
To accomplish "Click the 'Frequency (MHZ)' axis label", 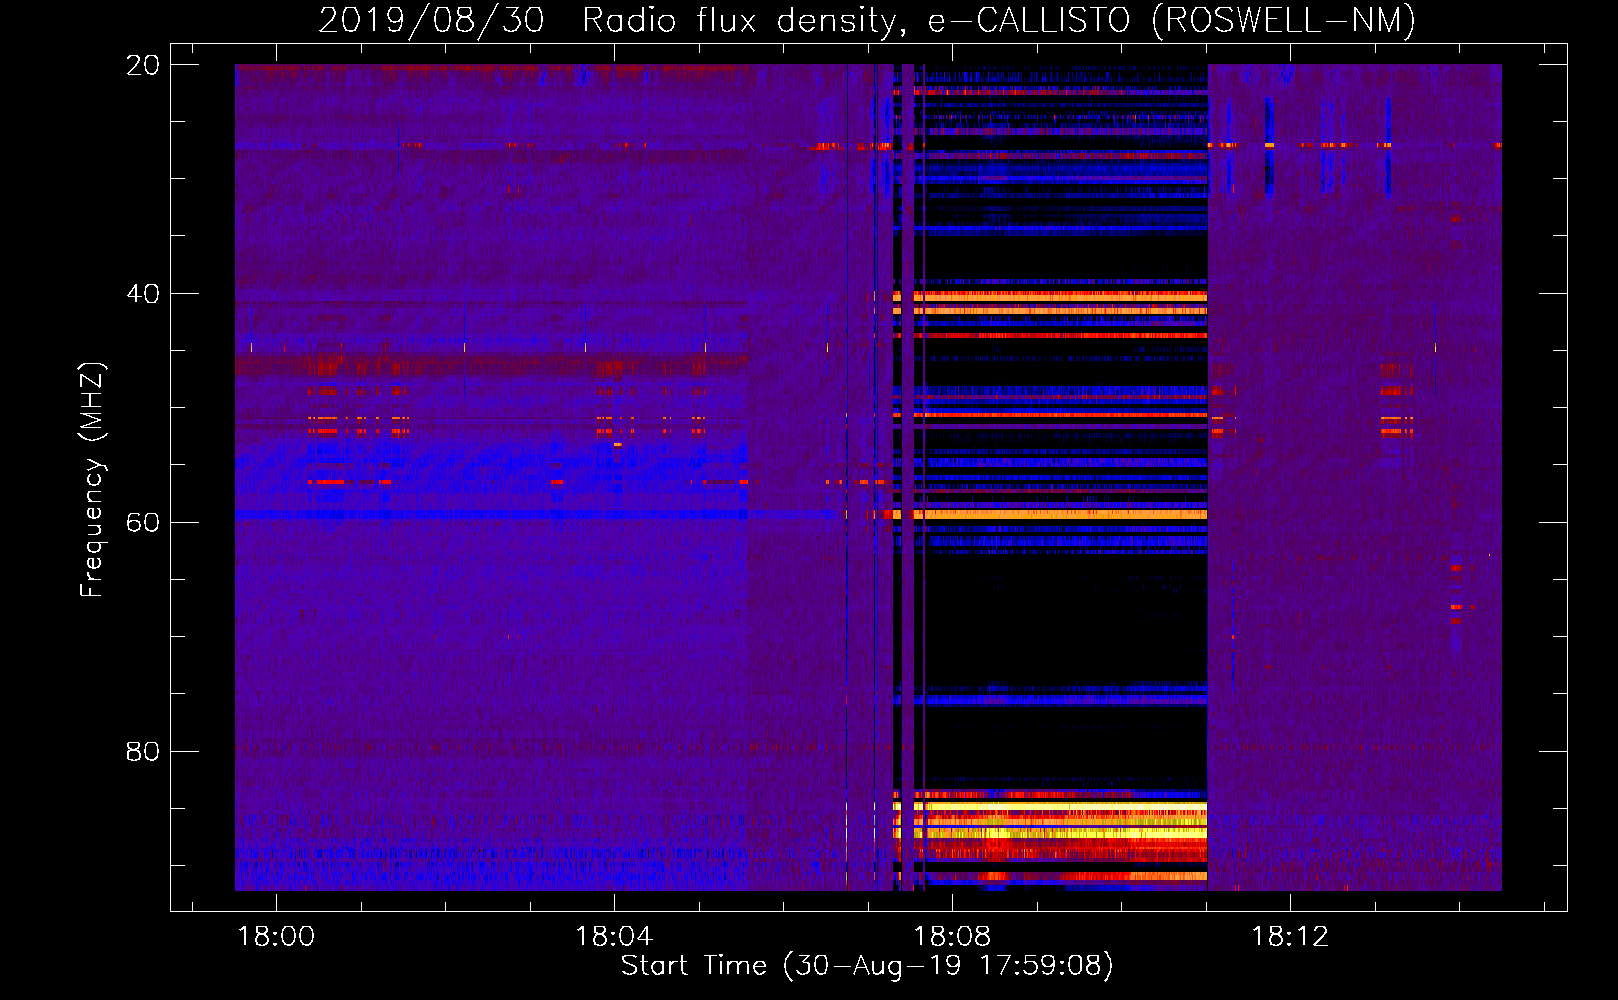I will pos(92,480).
